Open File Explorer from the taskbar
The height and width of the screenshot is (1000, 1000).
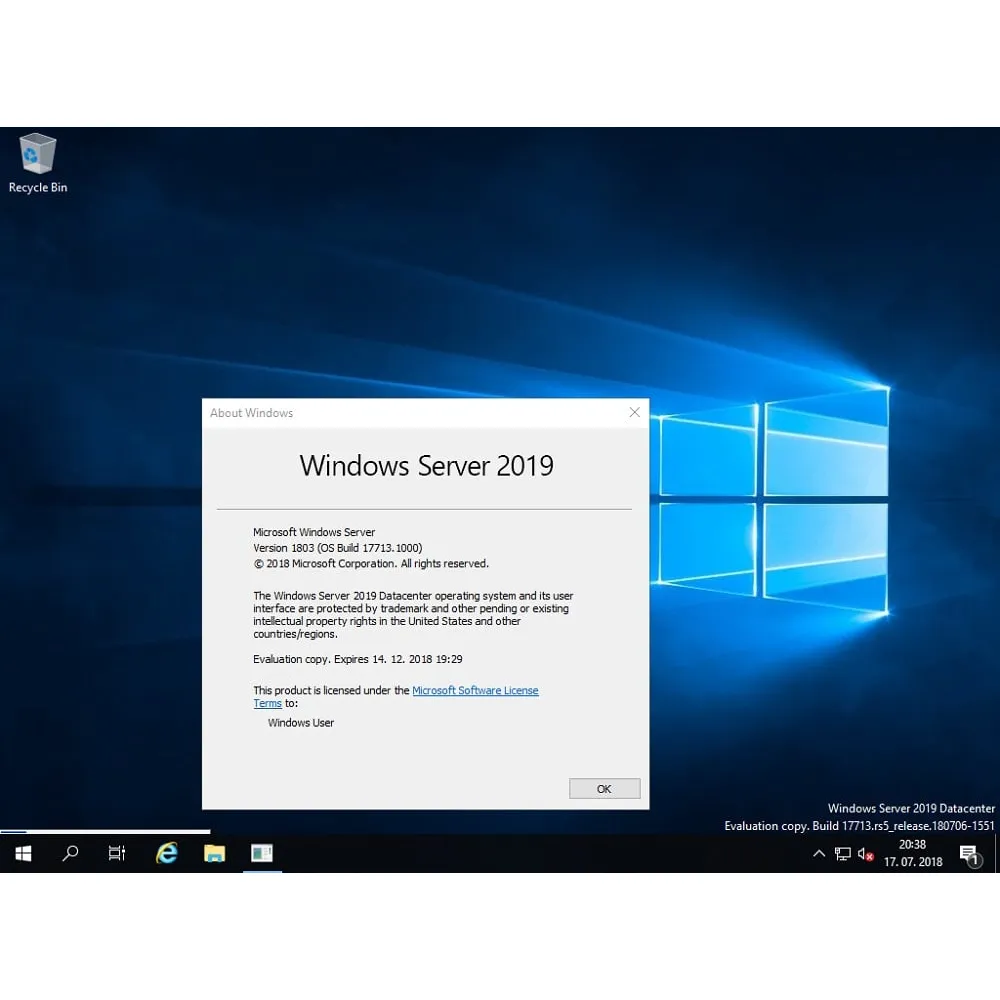click(x=214, y=853)
